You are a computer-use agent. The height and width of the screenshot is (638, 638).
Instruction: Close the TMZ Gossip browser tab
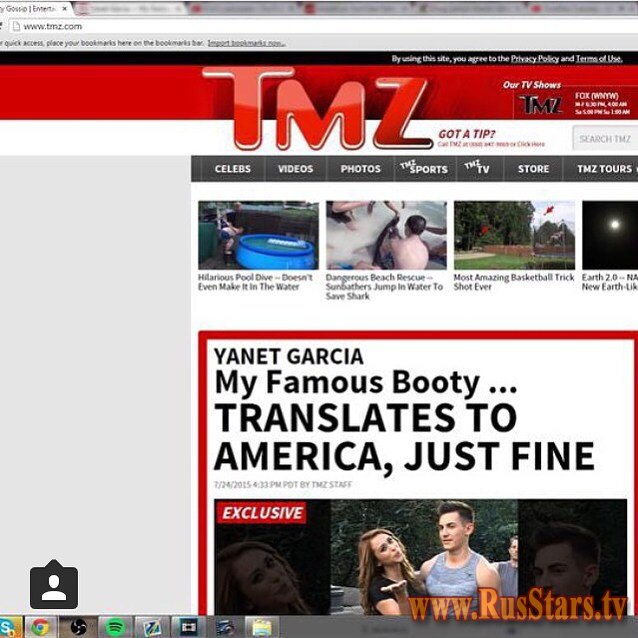[64, 8]
